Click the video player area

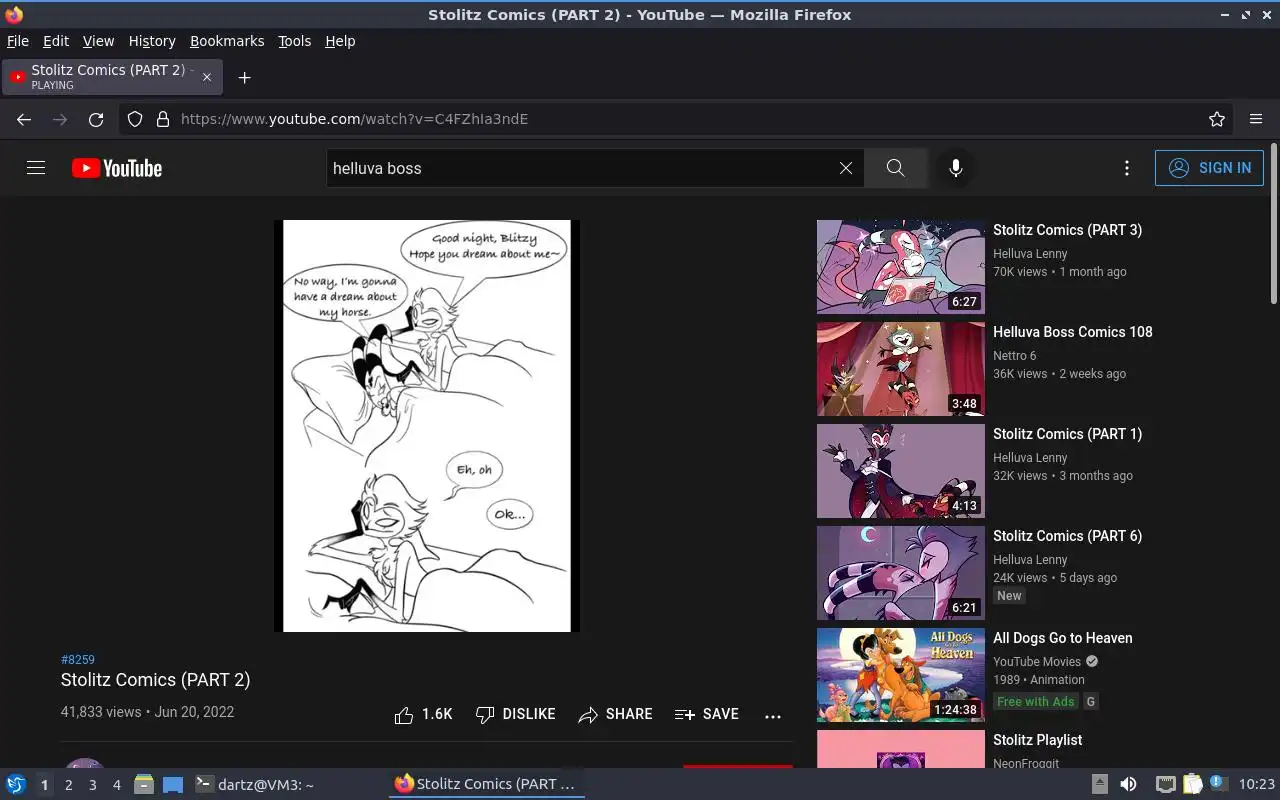[427, 426]
